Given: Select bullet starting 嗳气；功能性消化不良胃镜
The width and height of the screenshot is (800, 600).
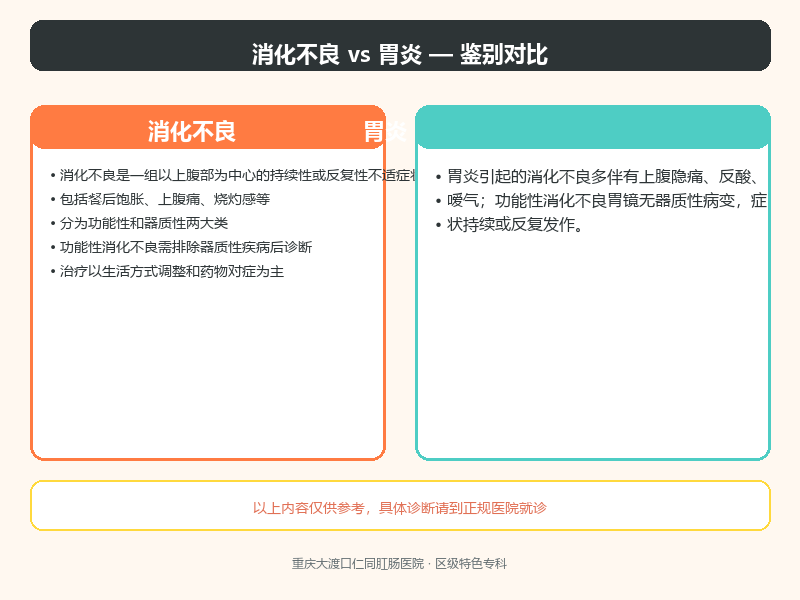Looking at the screenshot, I should pyautogui.click(x=601, y=201).
